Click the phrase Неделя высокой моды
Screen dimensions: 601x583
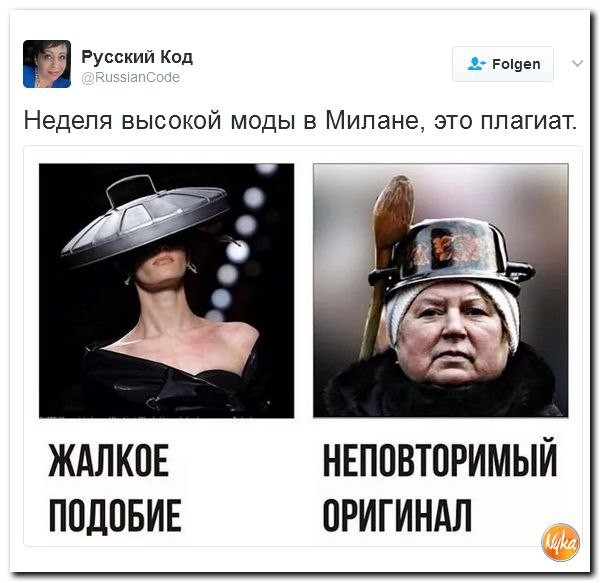[159, 121]
